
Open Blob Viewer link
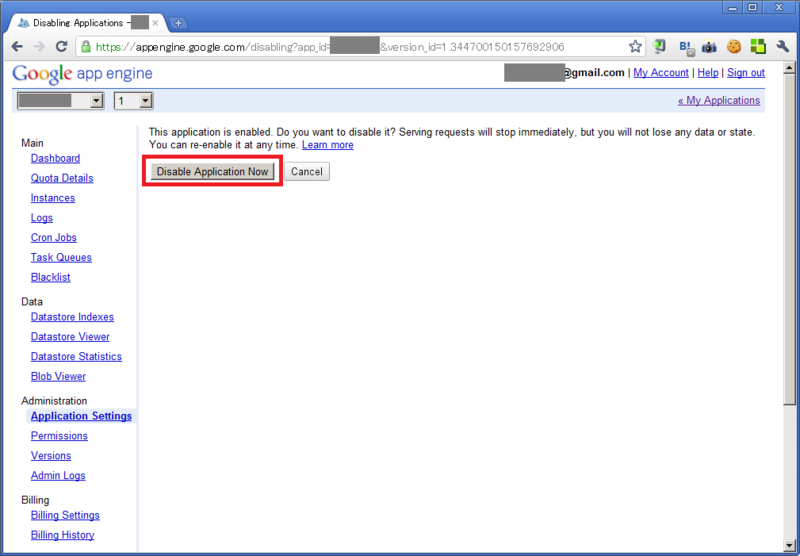(58, 376)
